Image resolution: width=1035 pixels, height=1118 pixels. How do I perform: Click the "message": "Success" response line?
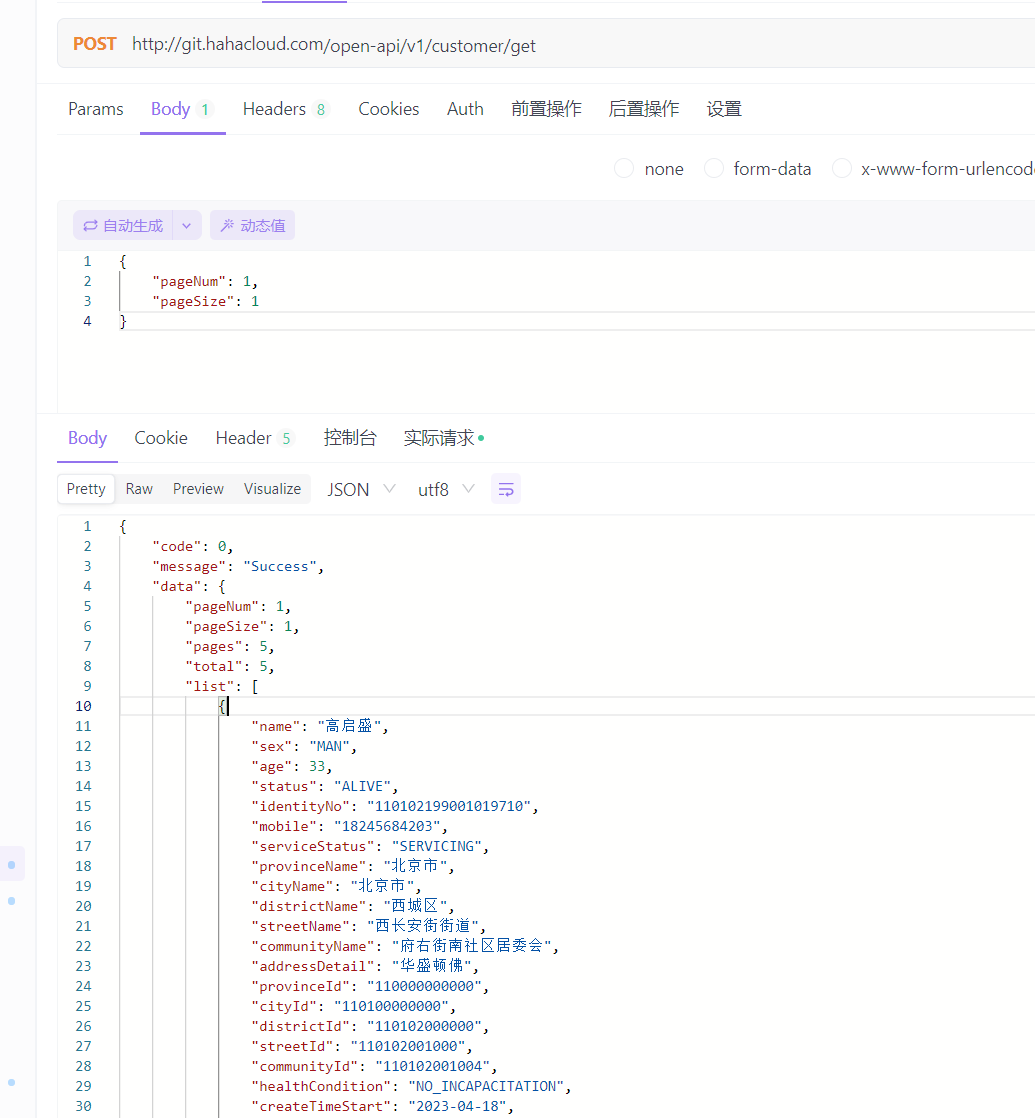coord(238,567)
